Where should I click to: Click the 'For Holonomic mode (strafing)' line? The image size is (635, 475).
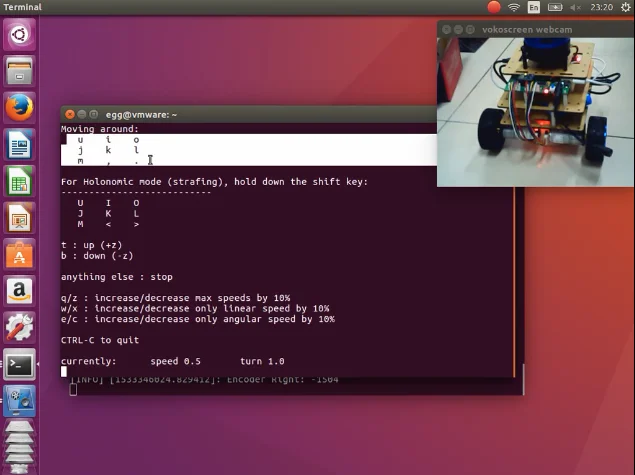coord(214,182)
